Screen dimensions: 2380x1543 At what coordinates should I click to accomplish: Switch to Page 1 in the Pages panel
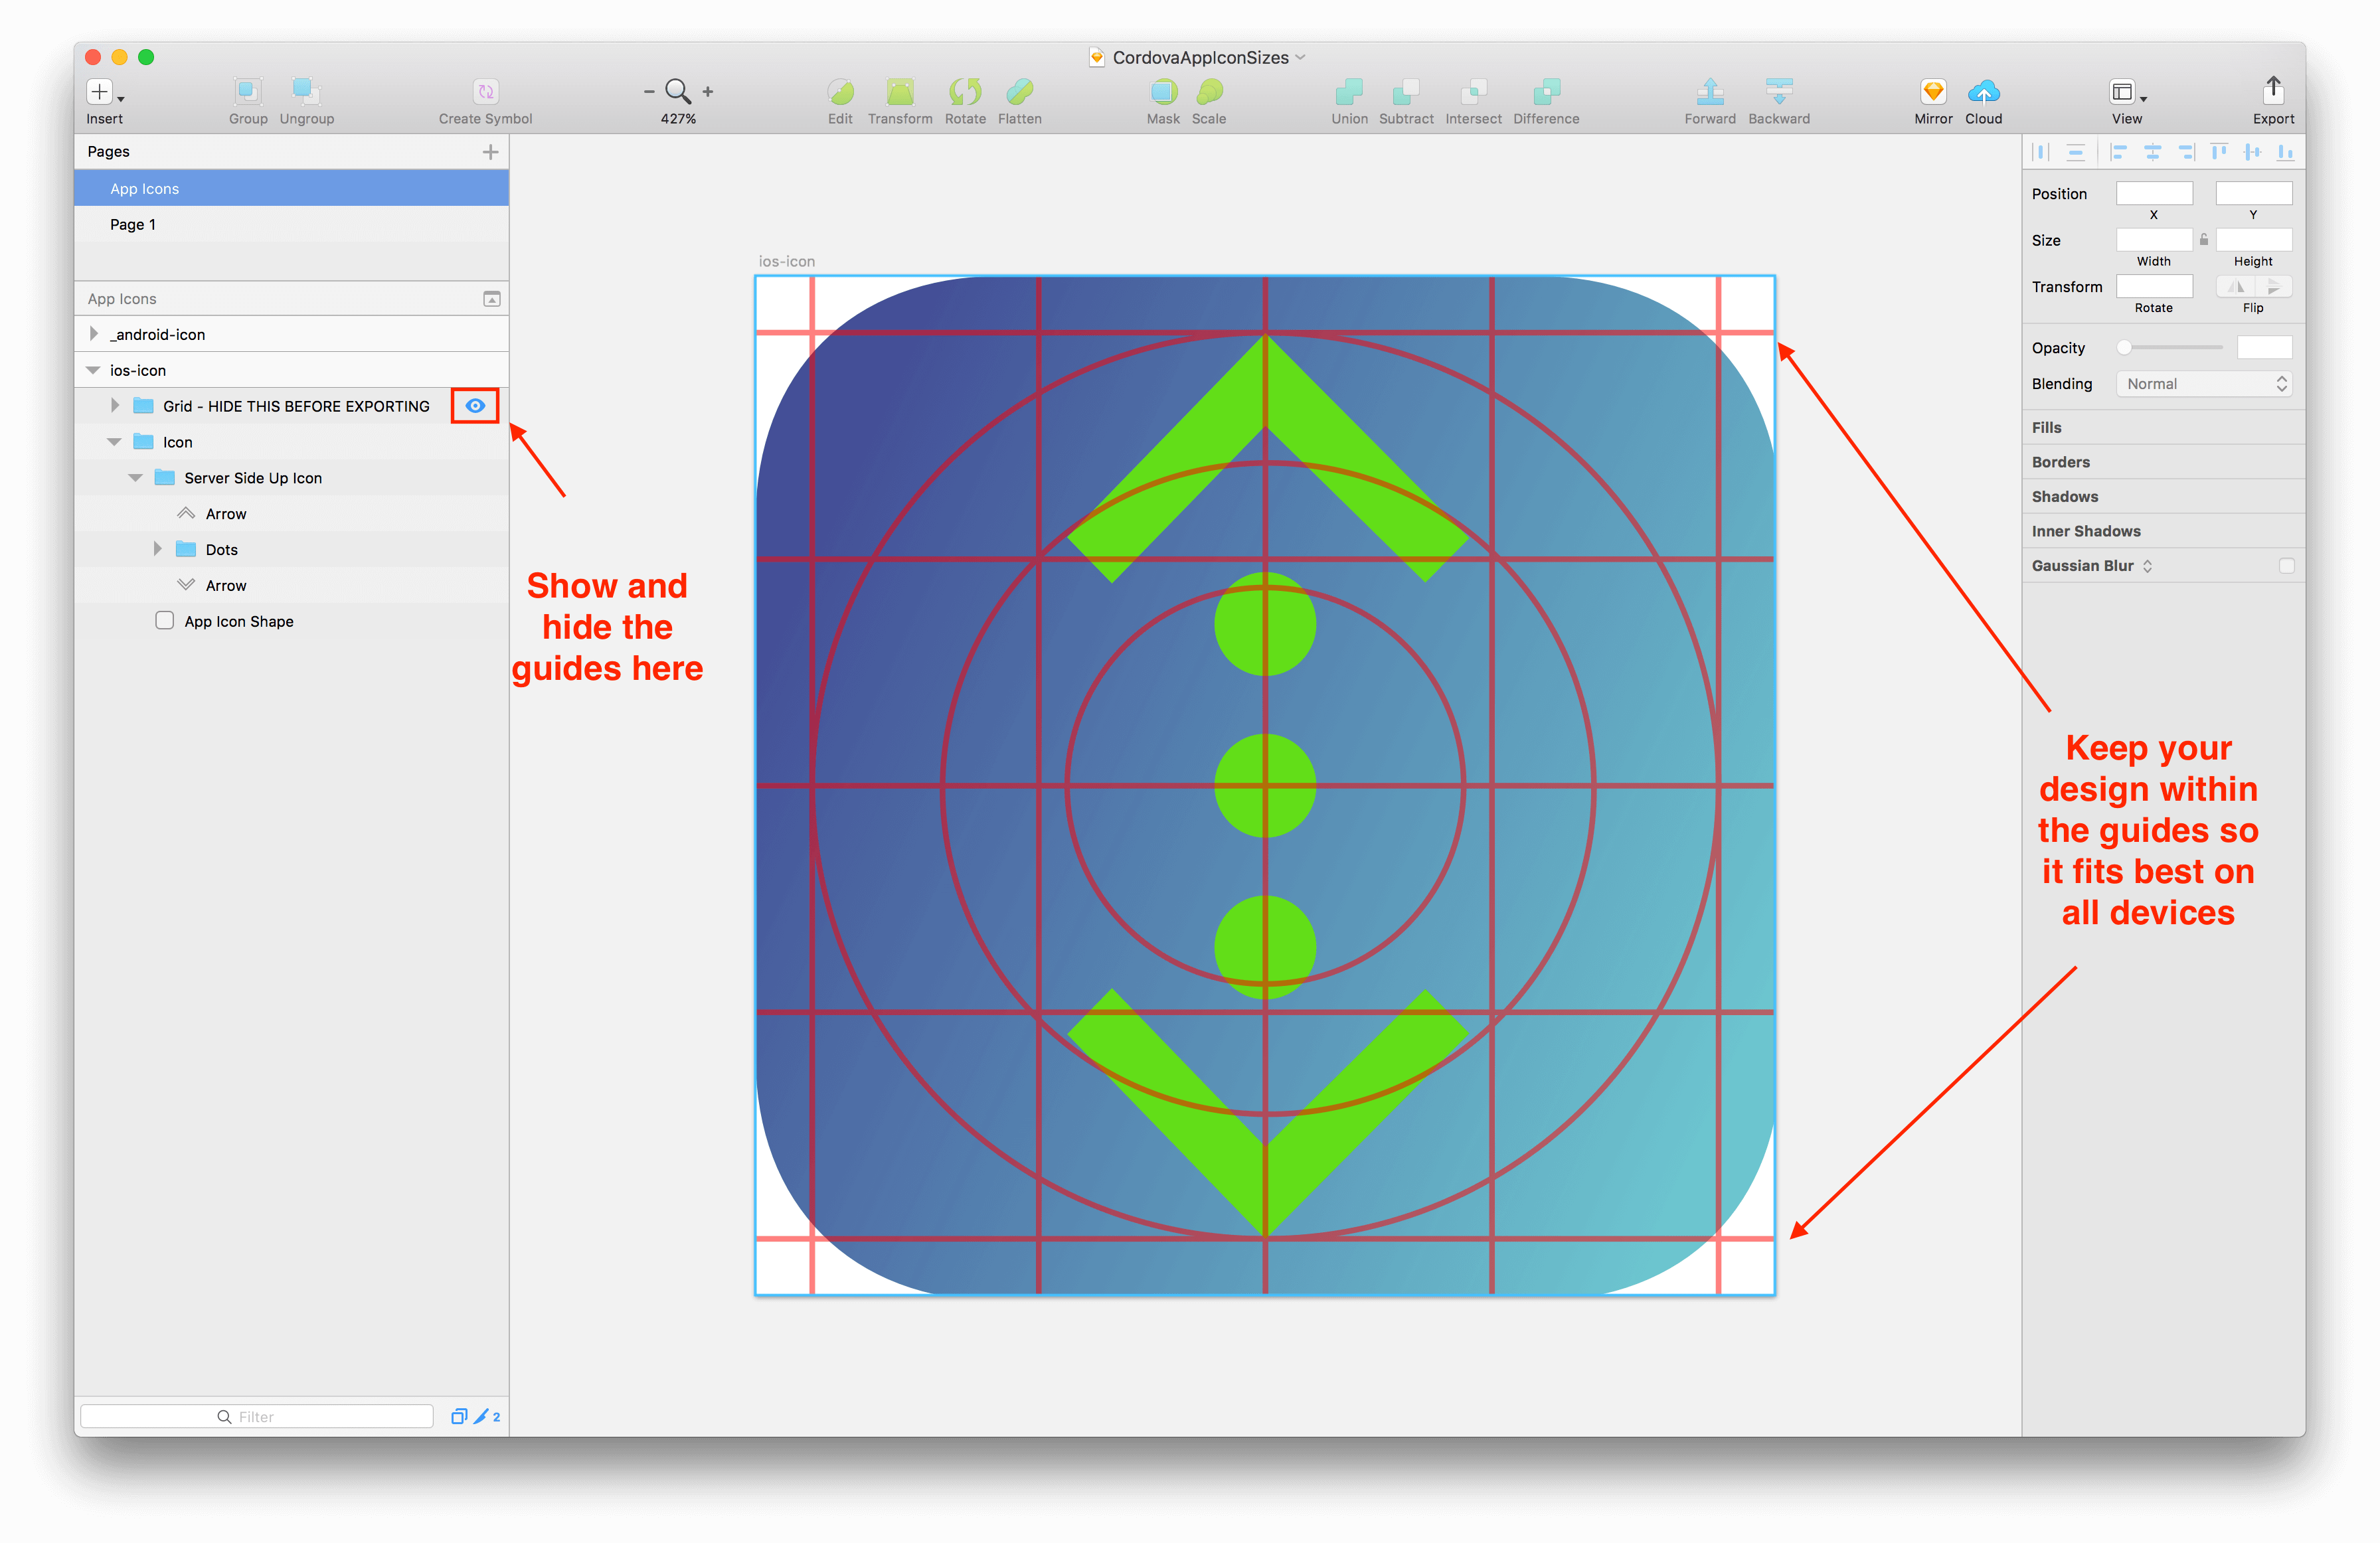(x=132, y=224)
